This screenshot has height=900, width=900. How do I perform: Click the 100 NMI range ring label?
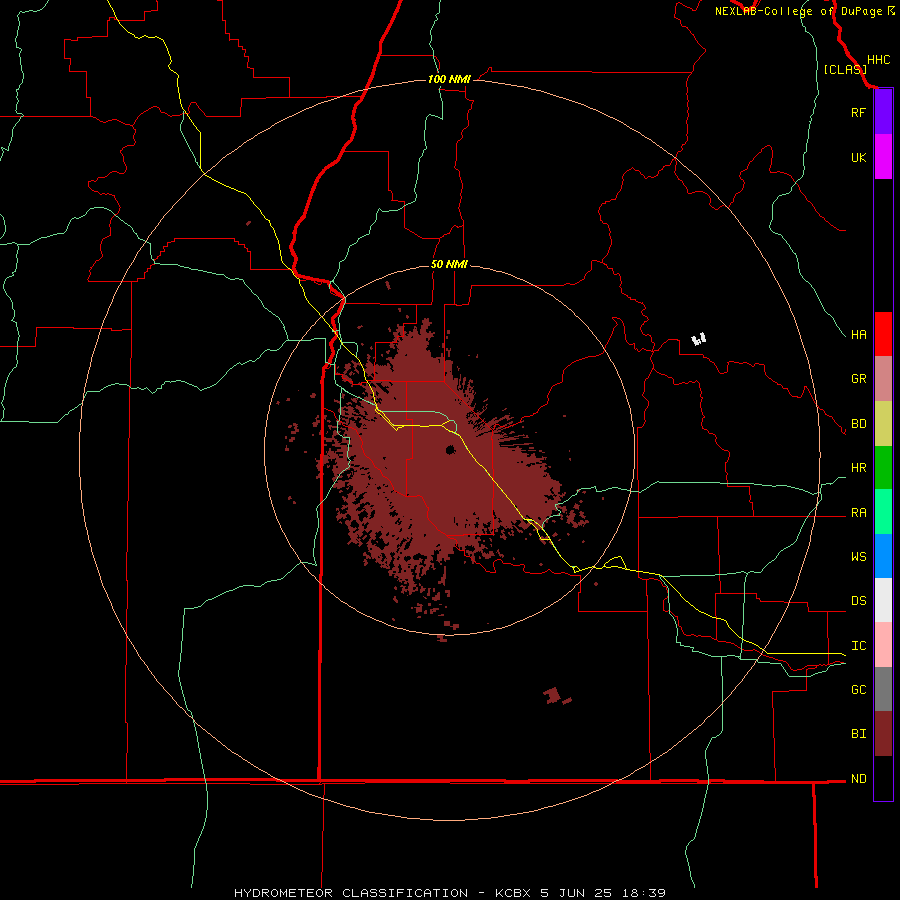449,79
